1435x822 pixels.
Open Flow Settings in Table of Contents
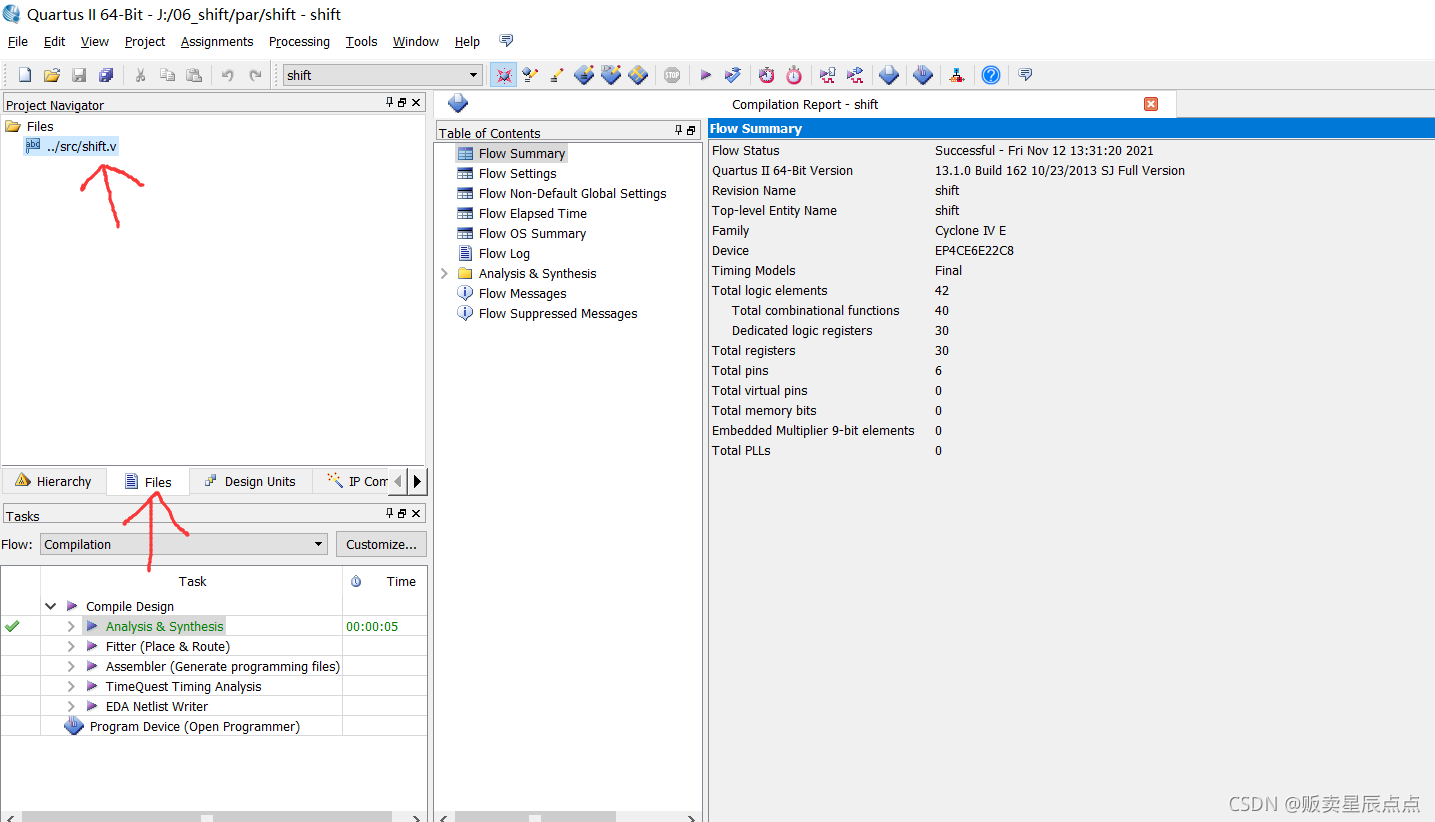click(517, 173)
